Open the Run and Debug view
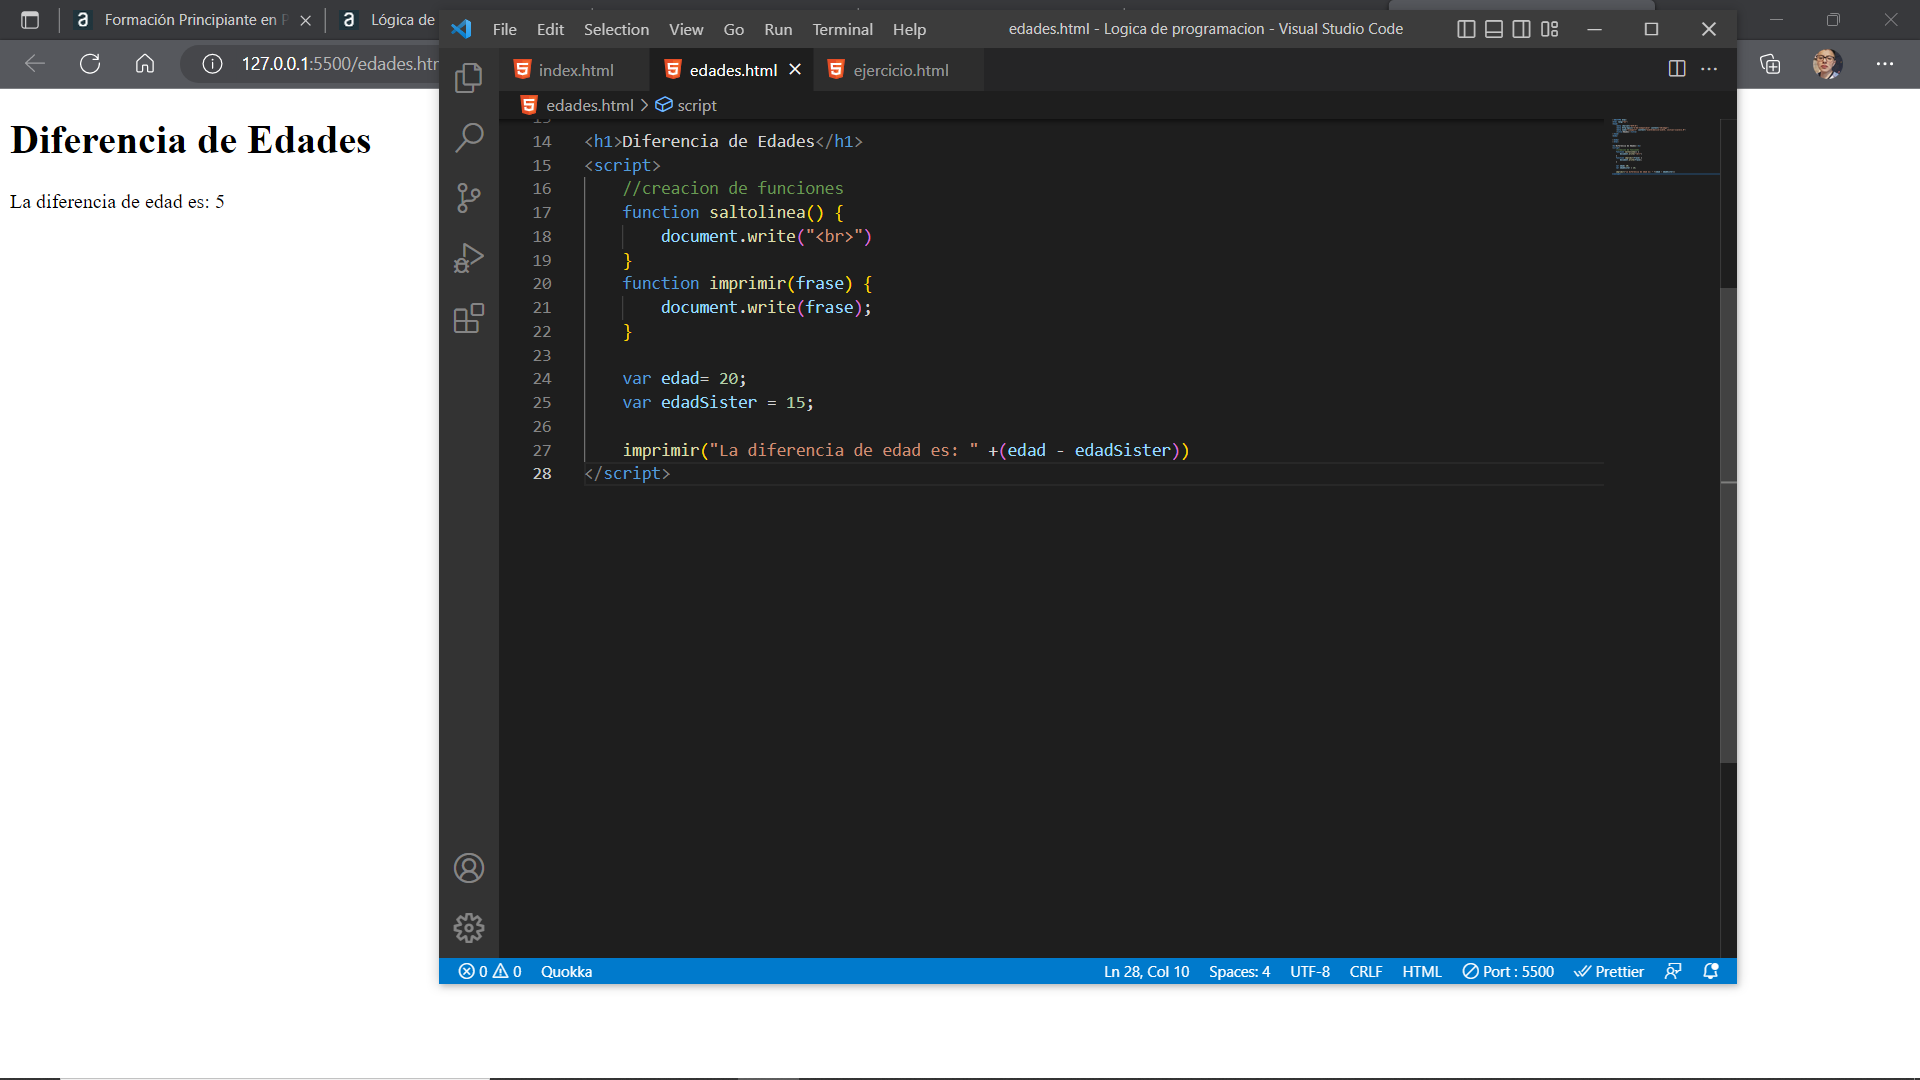Viewport: 1920px width, 1080px height. [x=468, y=258]
